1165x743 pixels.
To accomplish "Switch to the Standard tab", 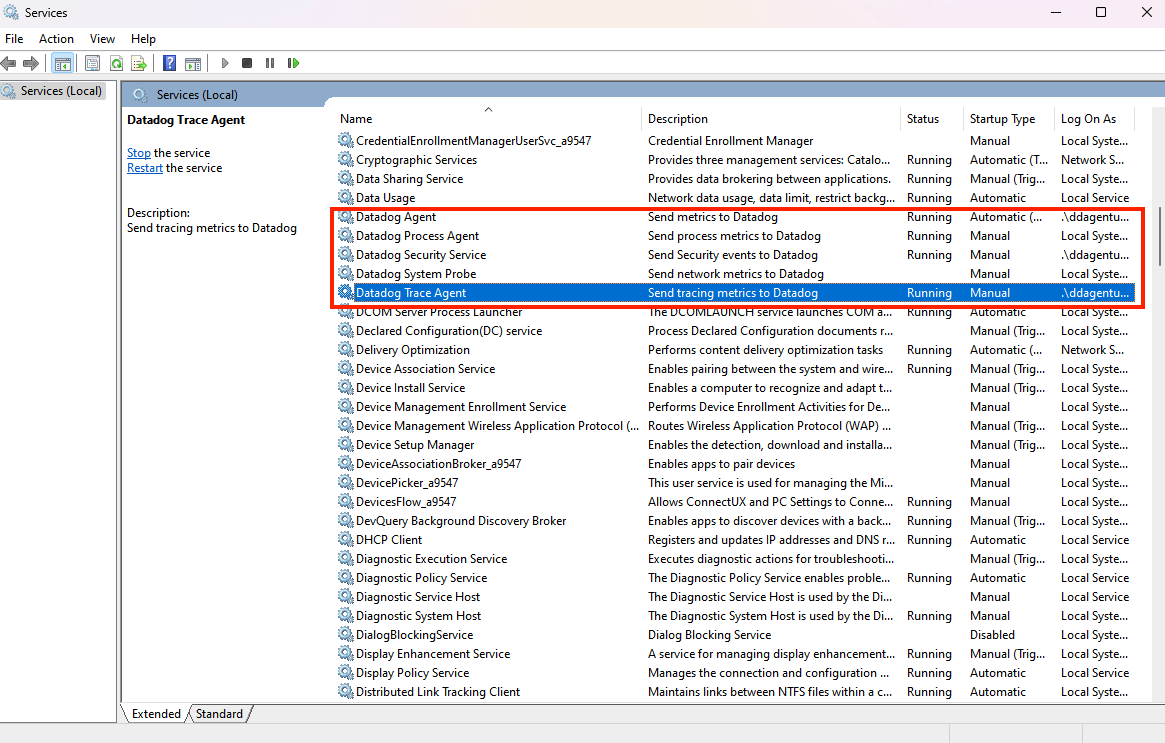I will tap(219, 713).
